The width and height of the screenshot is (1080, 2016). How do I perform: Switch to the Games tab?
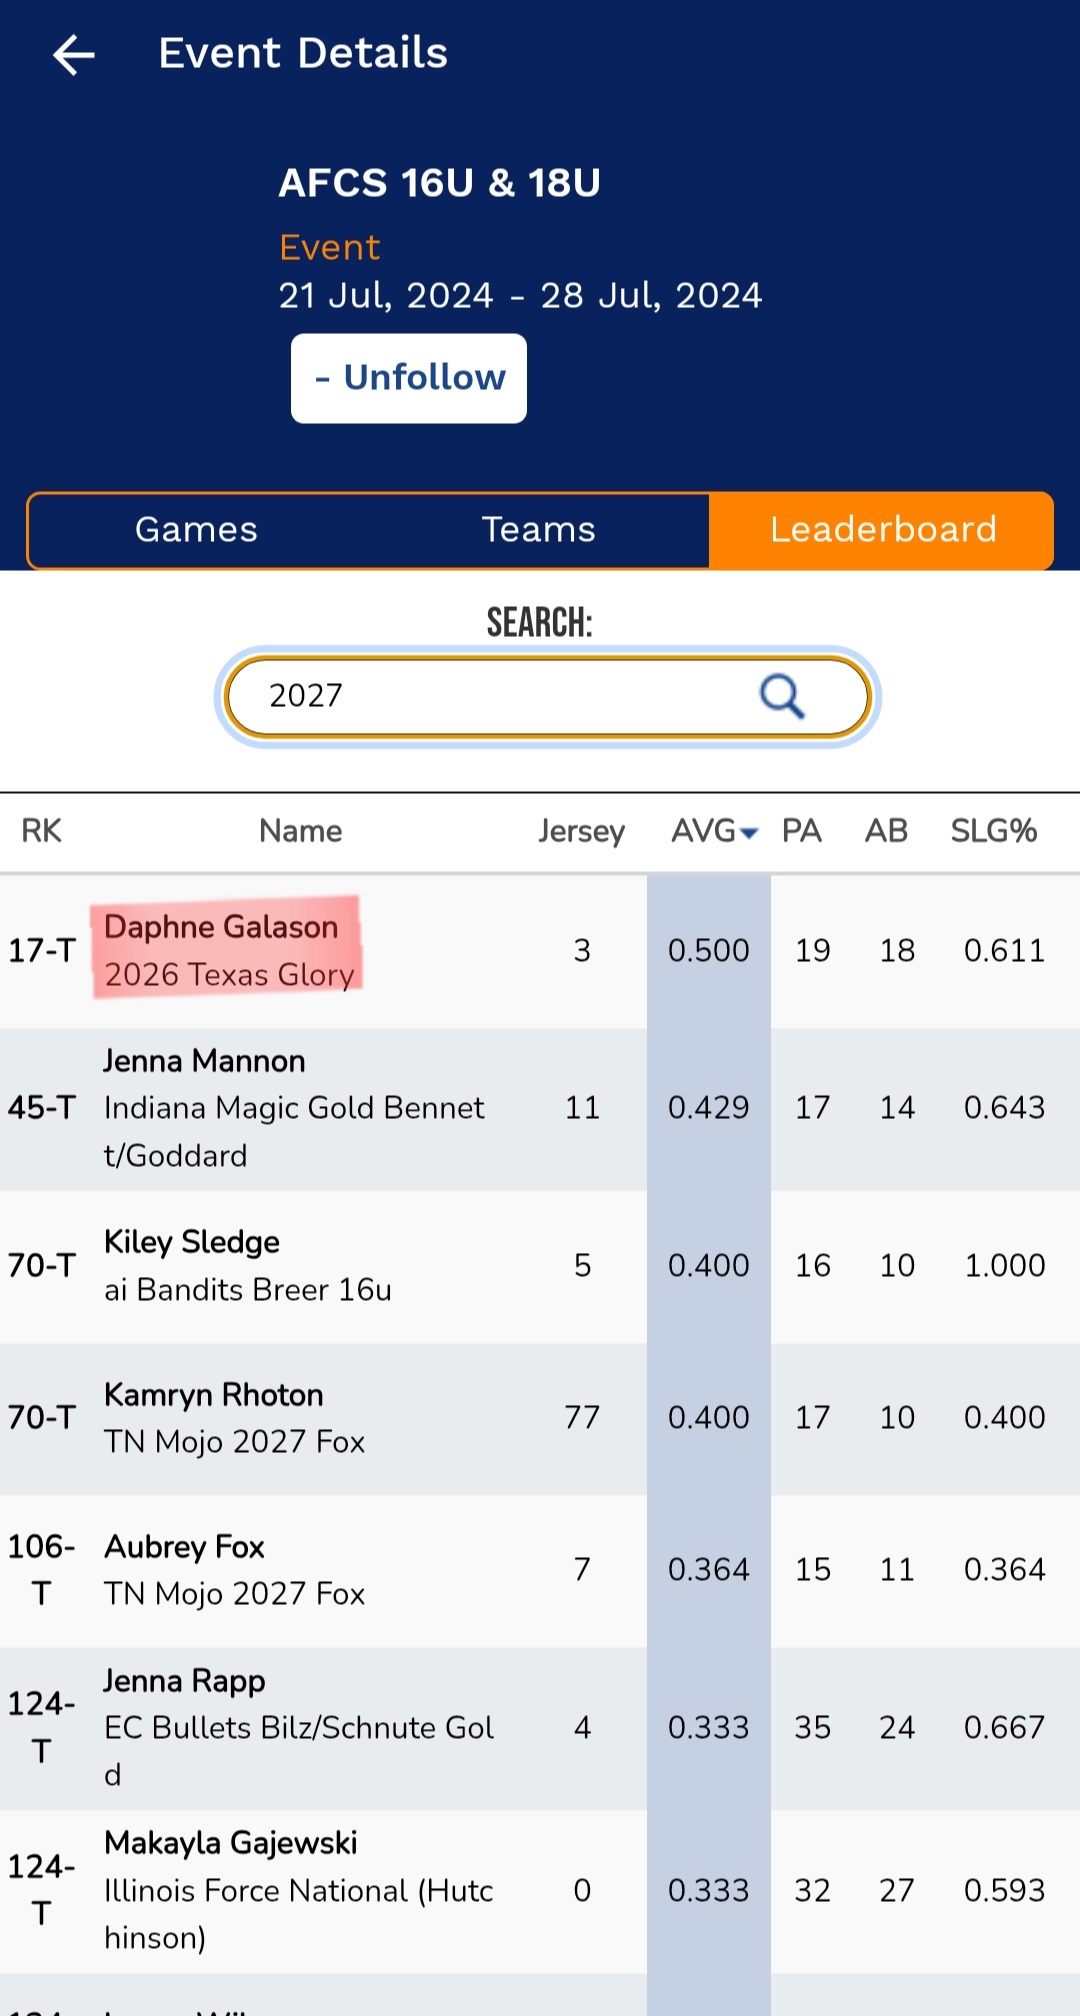196,530
